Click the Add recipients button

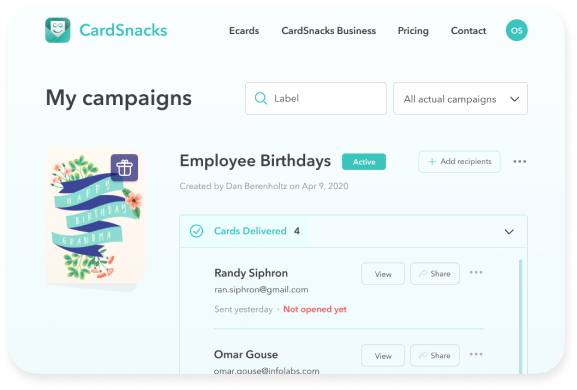pyautogui.click(x=459, y=162)
